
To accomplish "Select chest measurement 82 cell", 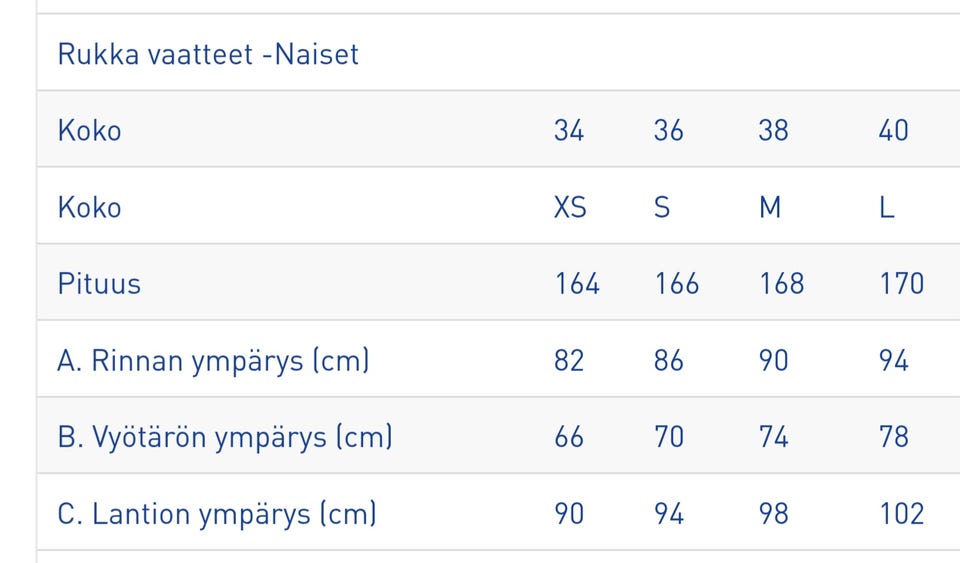I will point(569,361).
